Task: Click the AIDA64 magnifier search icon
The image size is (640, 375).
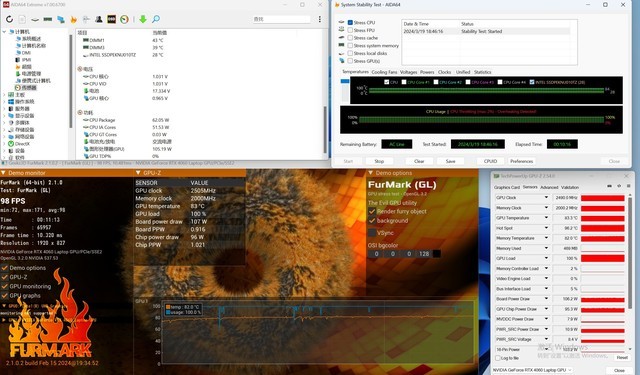Action: point(156,19)
